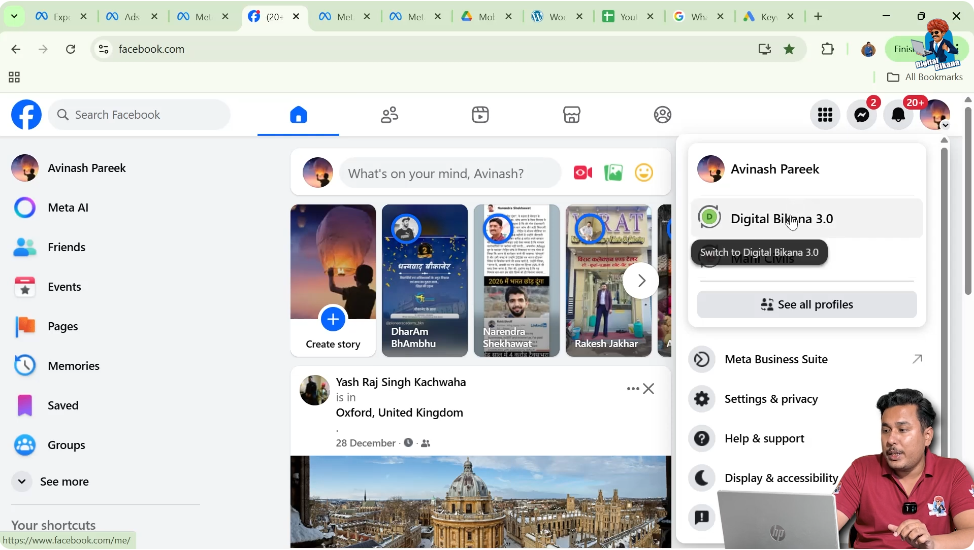Open the Apps grid in bookmarks bar
The height and width of the screenshot is (550, 974).
[x=14, y=77]
